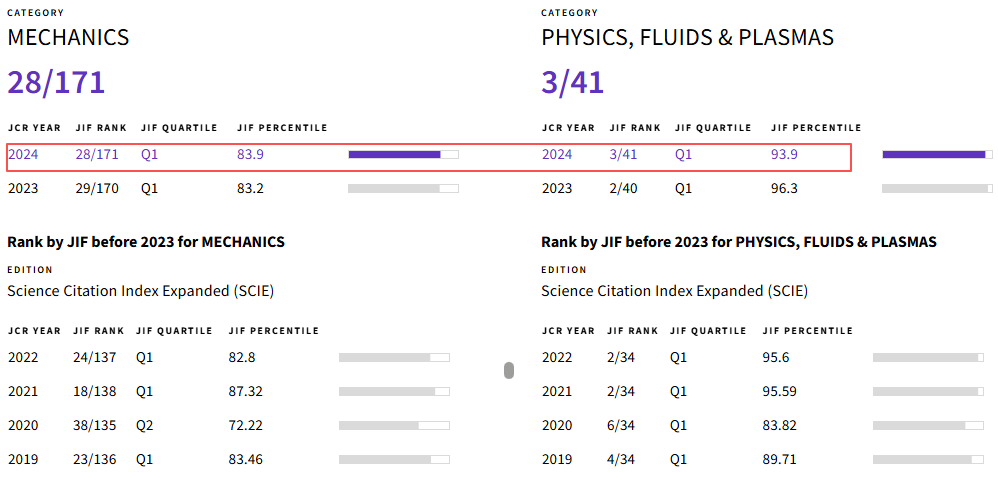Screen dimensions: 998x488
Task: Click the large purple 3/41 rank heading
Action: [x=573, y=82]
